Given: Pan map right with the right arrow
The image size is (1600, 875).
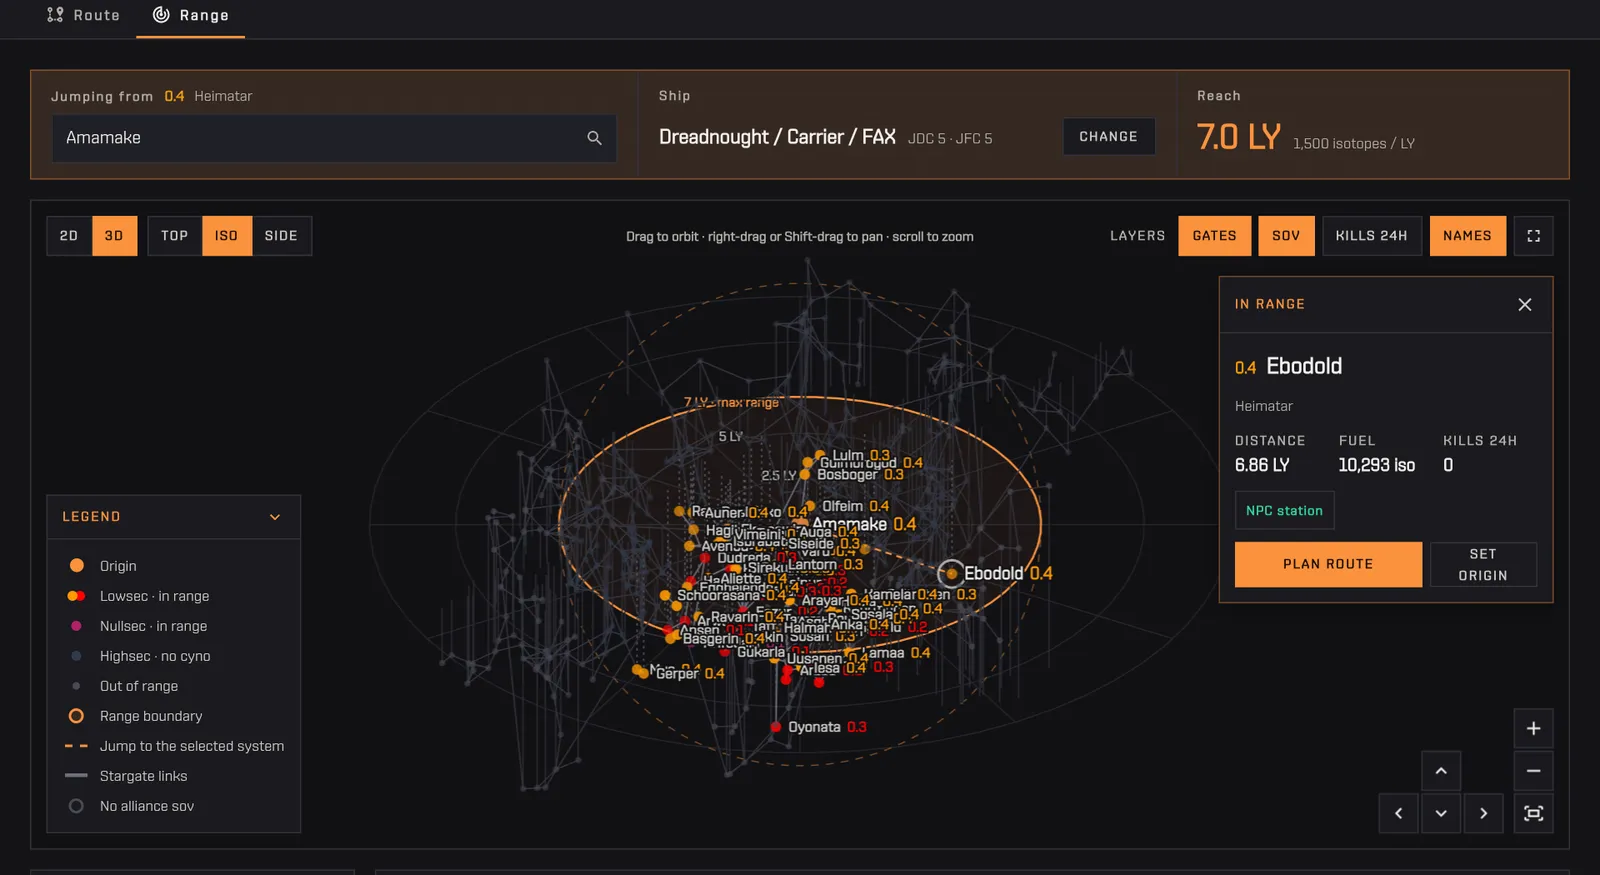Looking at the screenshot, I should tap(1483, 813).
